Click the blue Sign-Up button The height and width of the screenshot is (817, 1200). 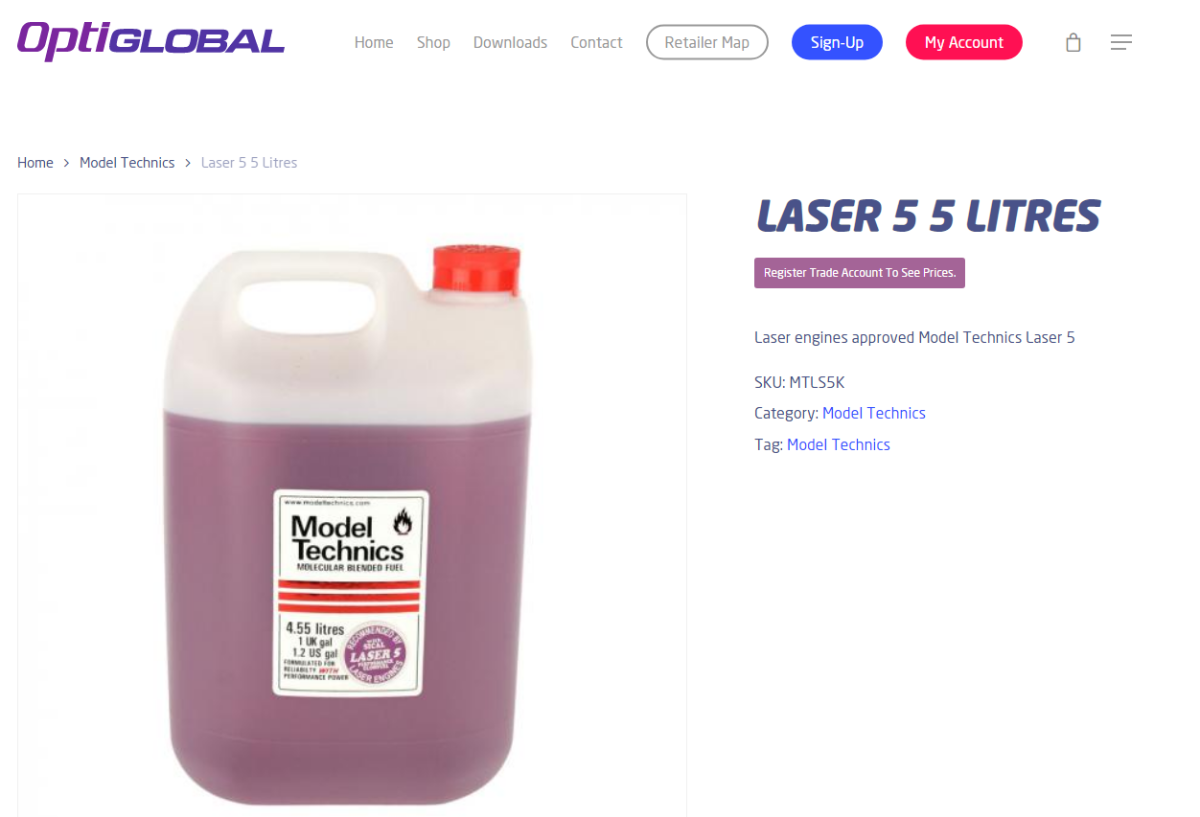(837, 42)
